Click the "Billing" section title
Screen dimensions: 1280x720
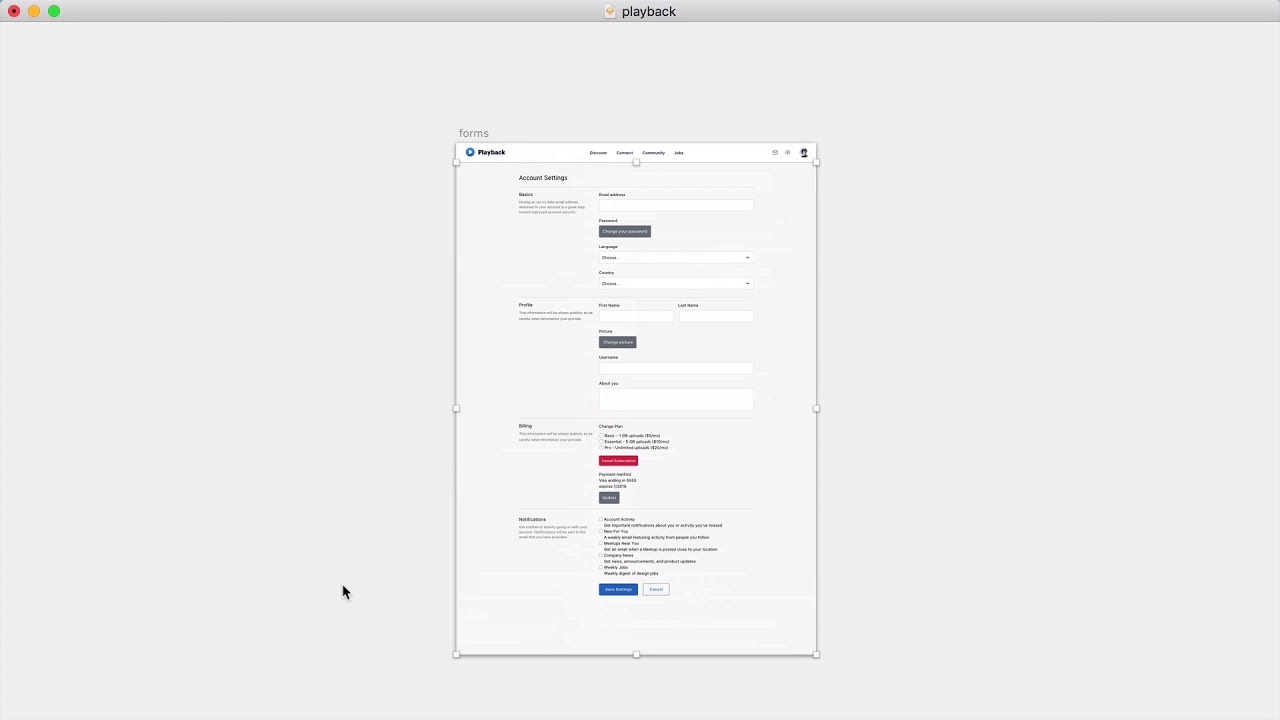pyautogui.click(x=525, y=426)
